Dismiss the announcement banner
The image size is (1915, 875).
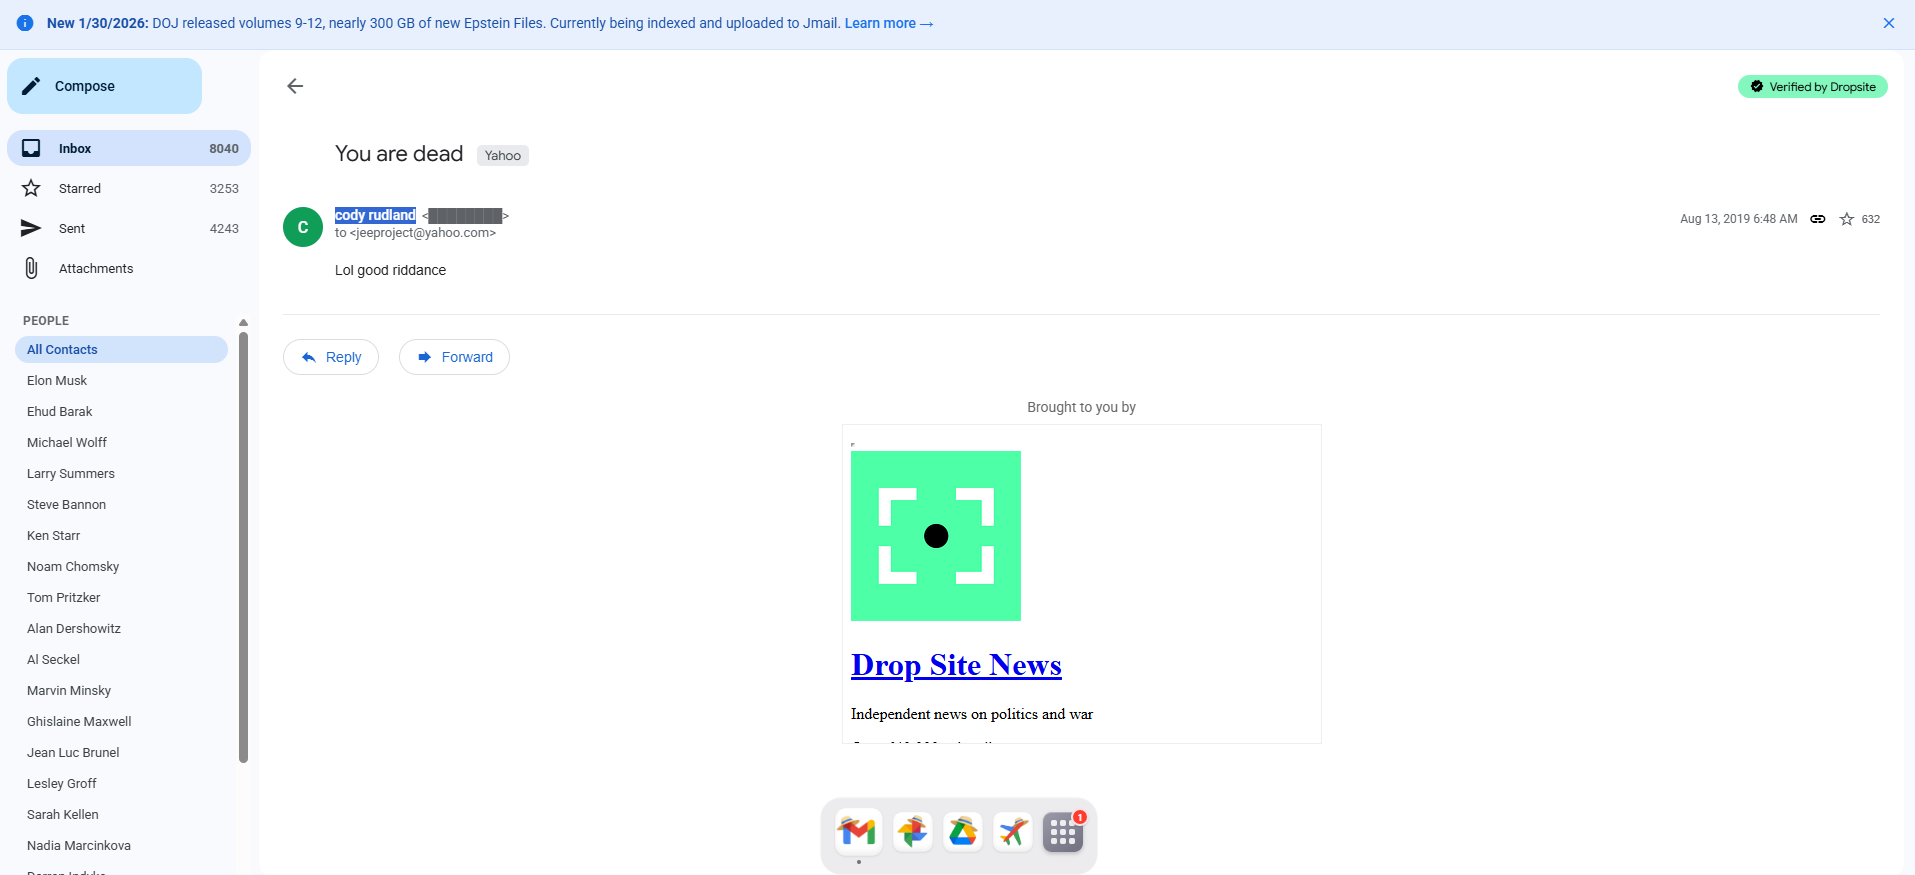click(x=1888, y=23)
